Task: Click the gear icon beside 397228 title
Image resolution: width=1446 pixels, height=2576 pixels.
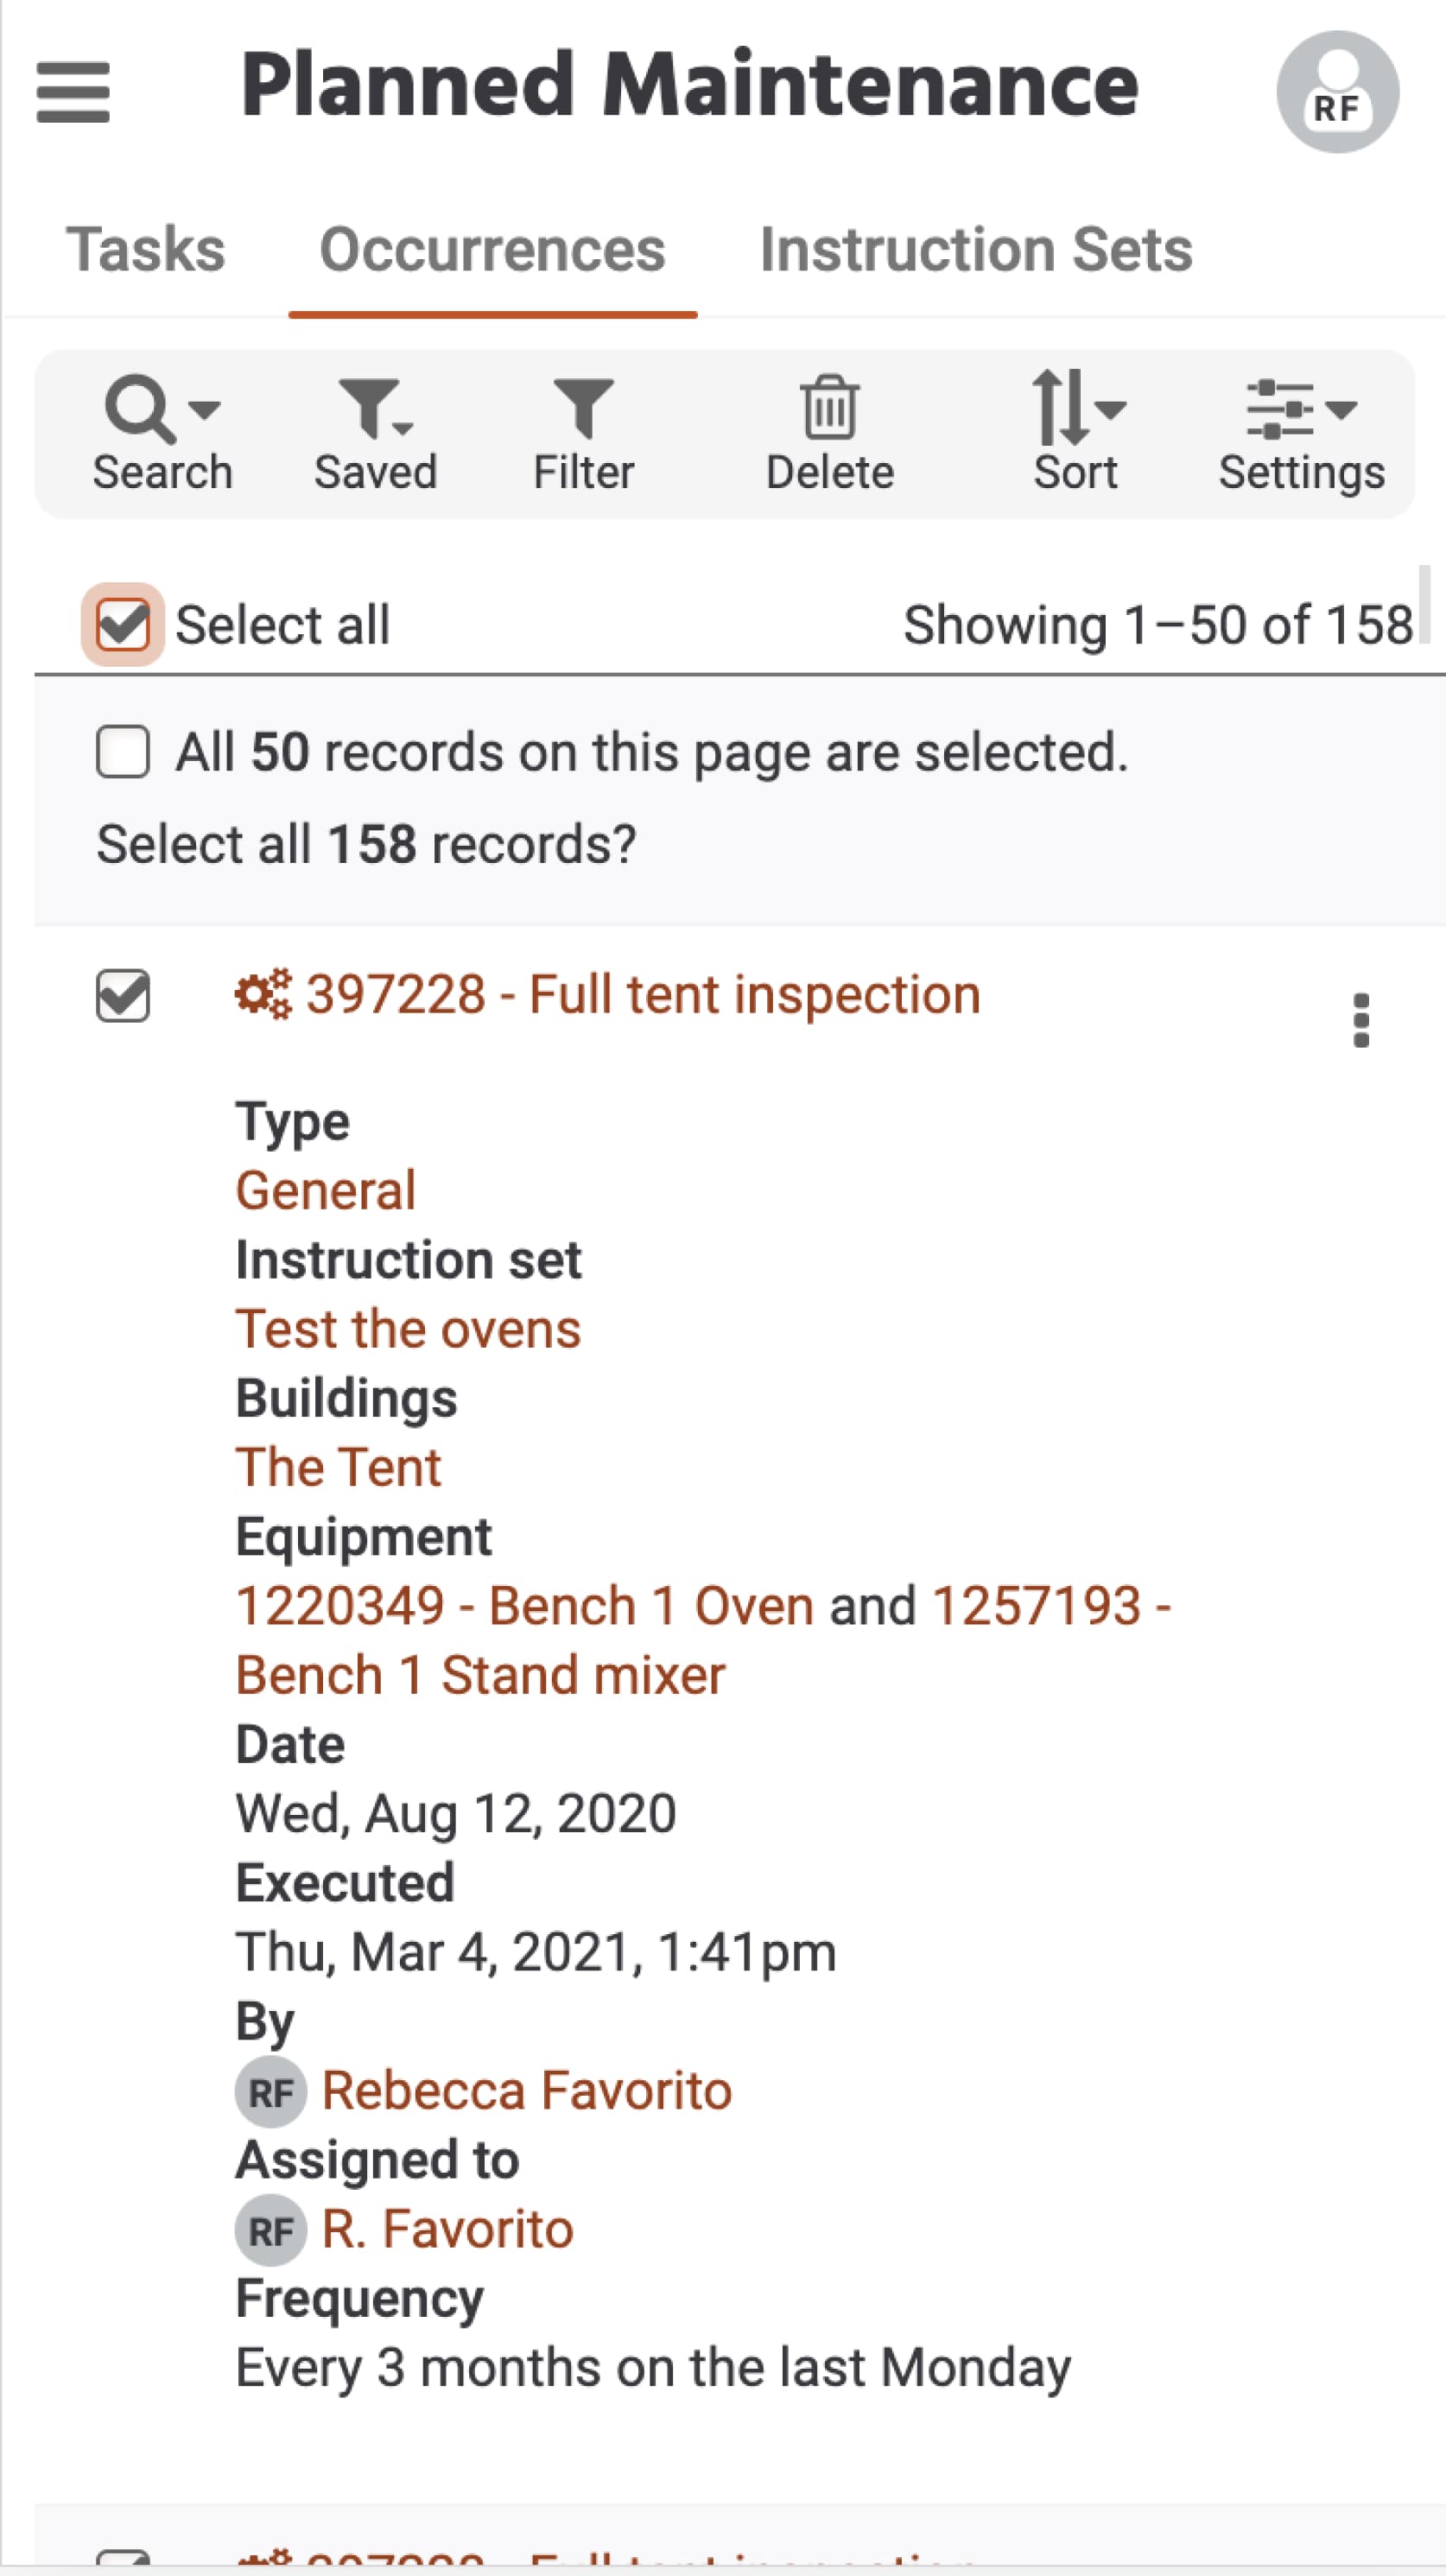Action: [263, 994]
